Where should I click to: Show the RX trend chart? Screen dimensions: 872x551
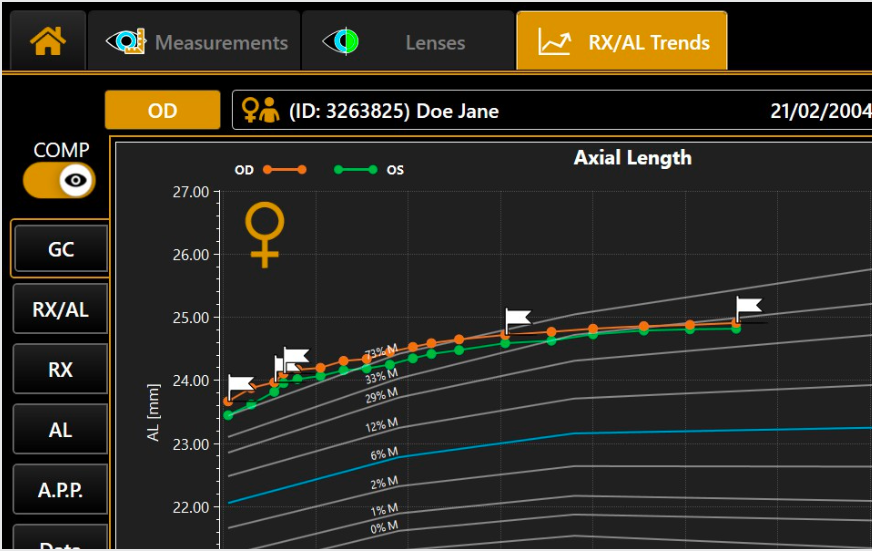pyautogui.click(x=61, y=369)
